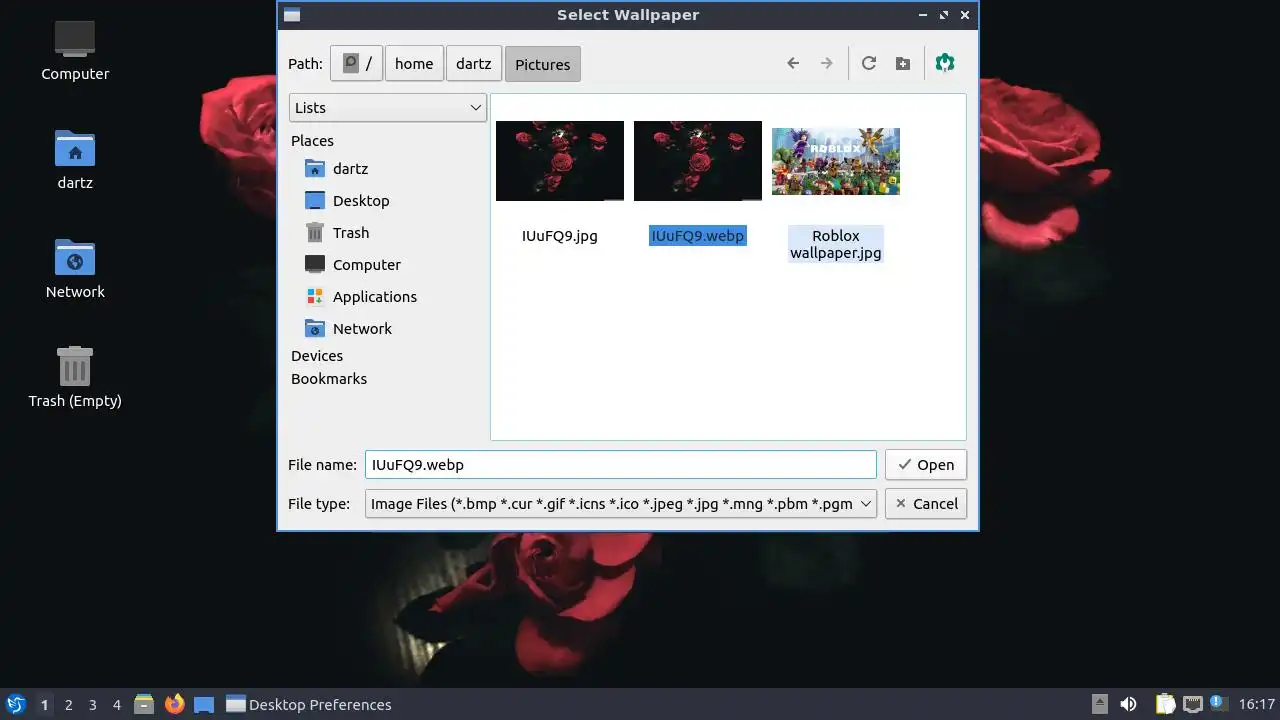Click the green hidden-files icon in toolbar

pos(945,63)
